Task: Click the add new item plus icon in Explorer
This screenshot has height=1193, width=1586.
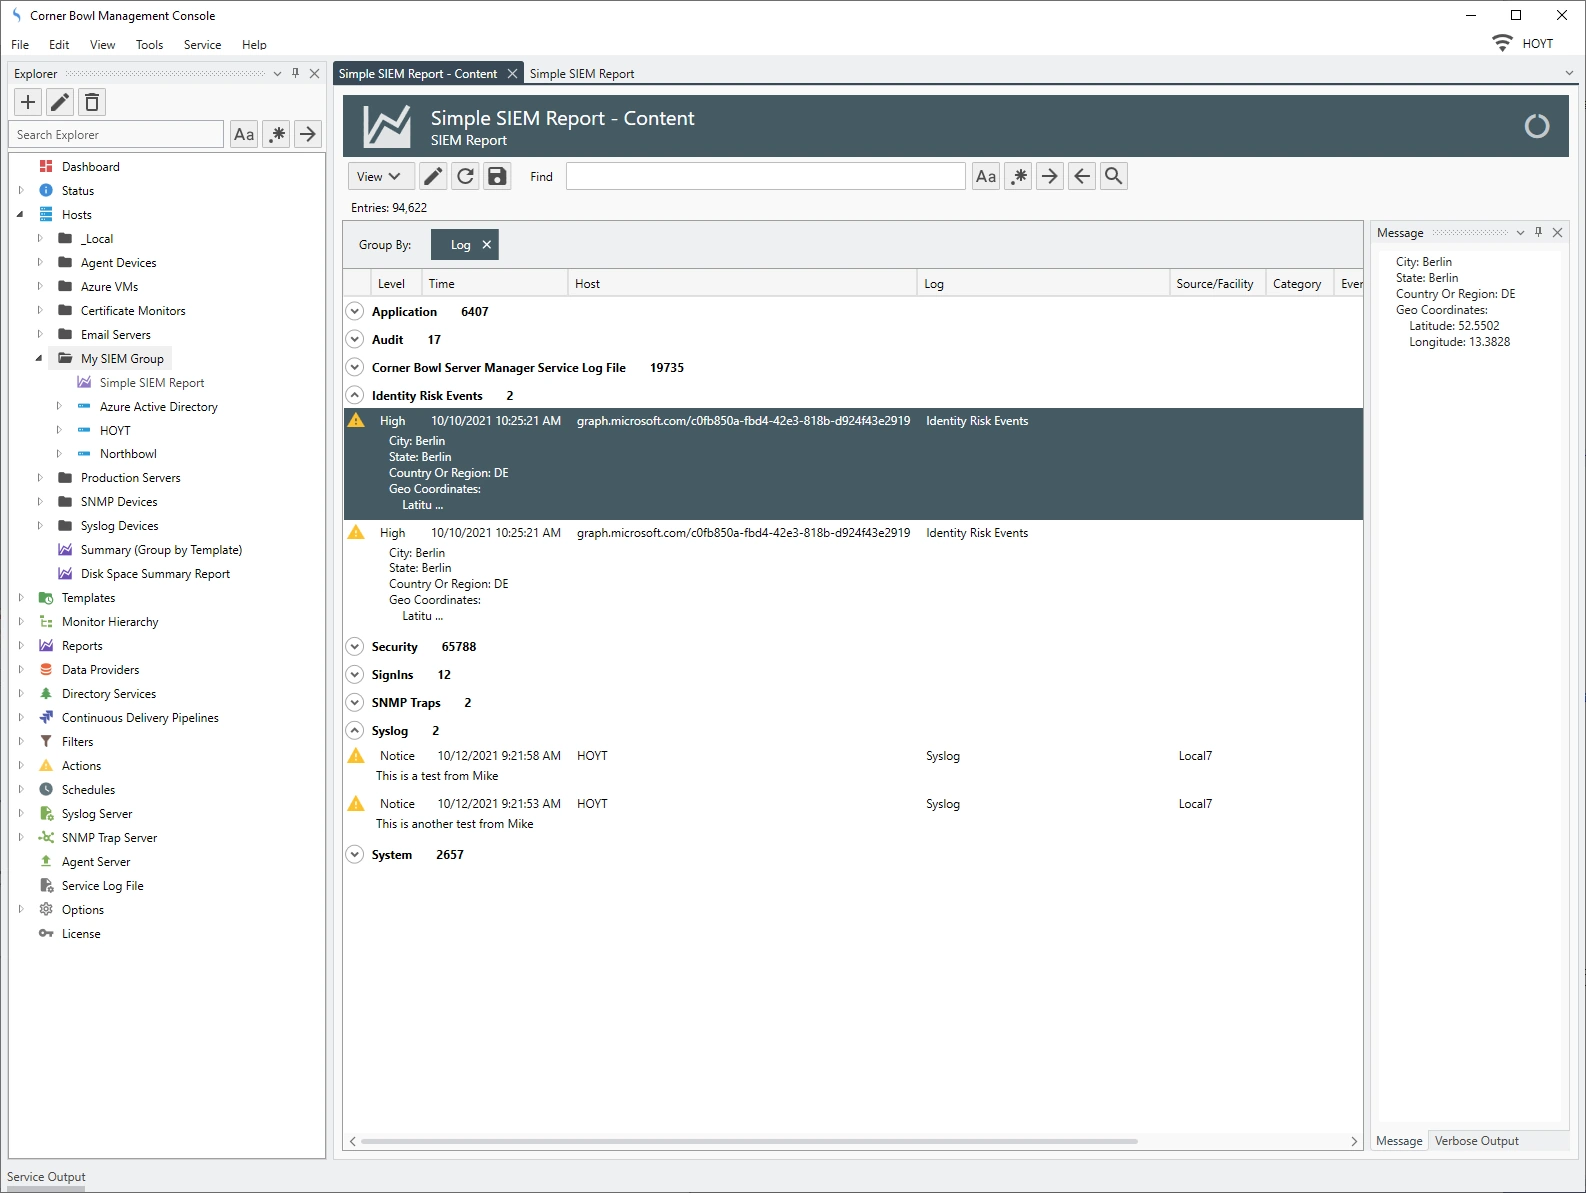Action: (28, 102)
